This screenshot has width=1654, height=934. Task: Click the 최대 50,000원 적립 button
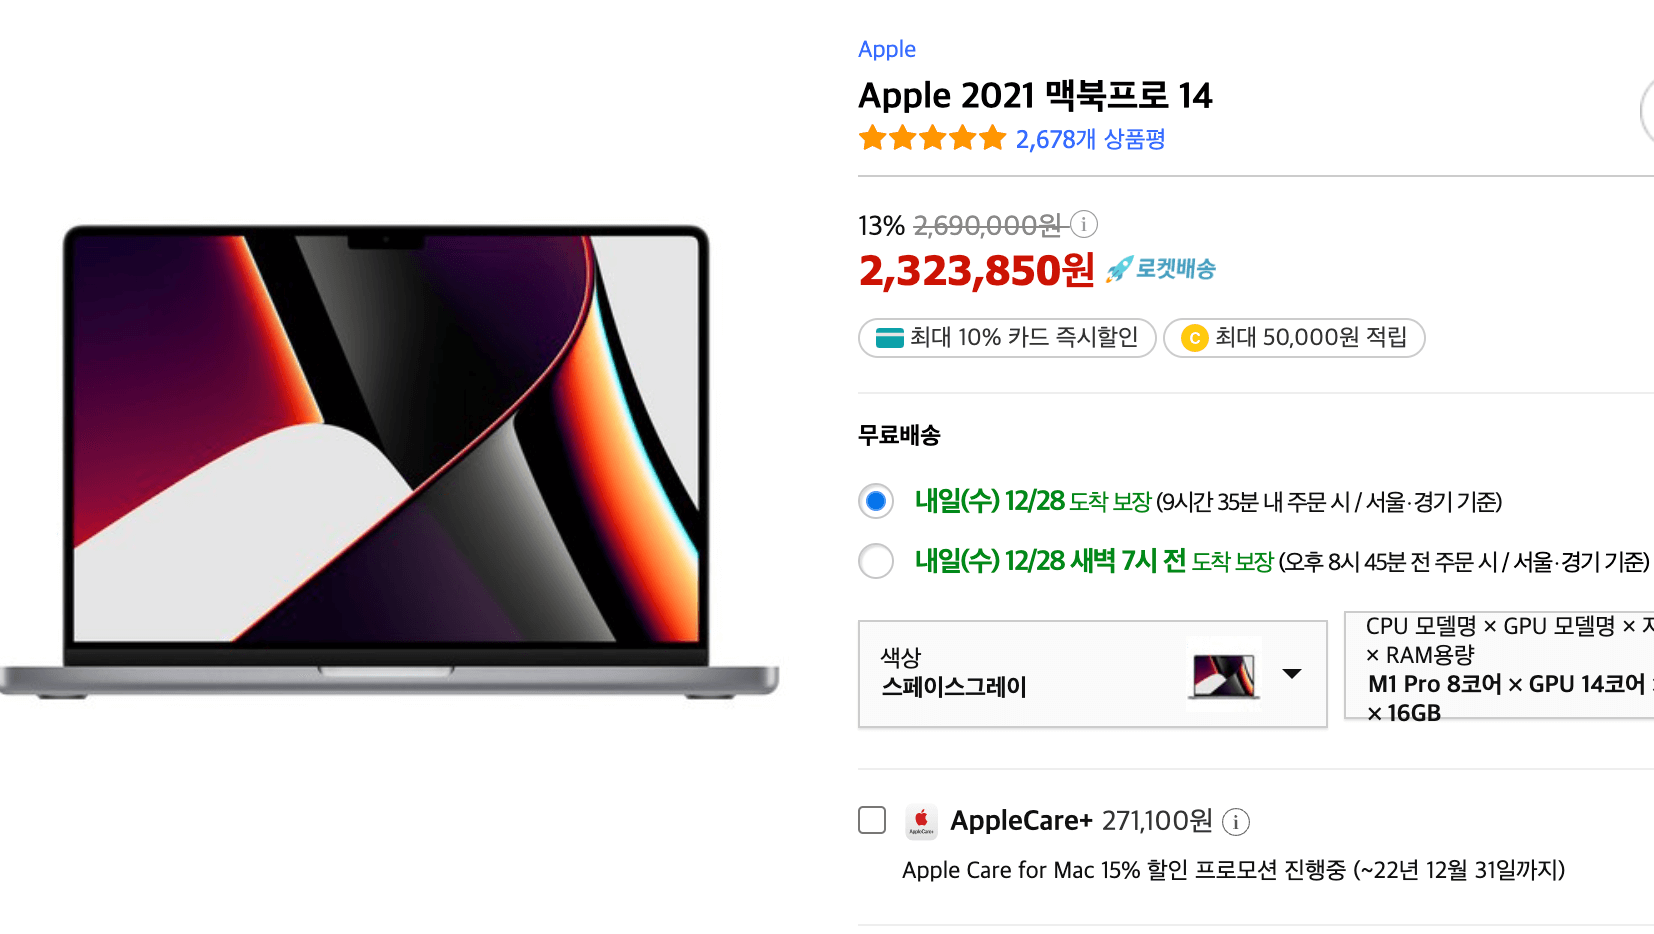pos(1294,338)
